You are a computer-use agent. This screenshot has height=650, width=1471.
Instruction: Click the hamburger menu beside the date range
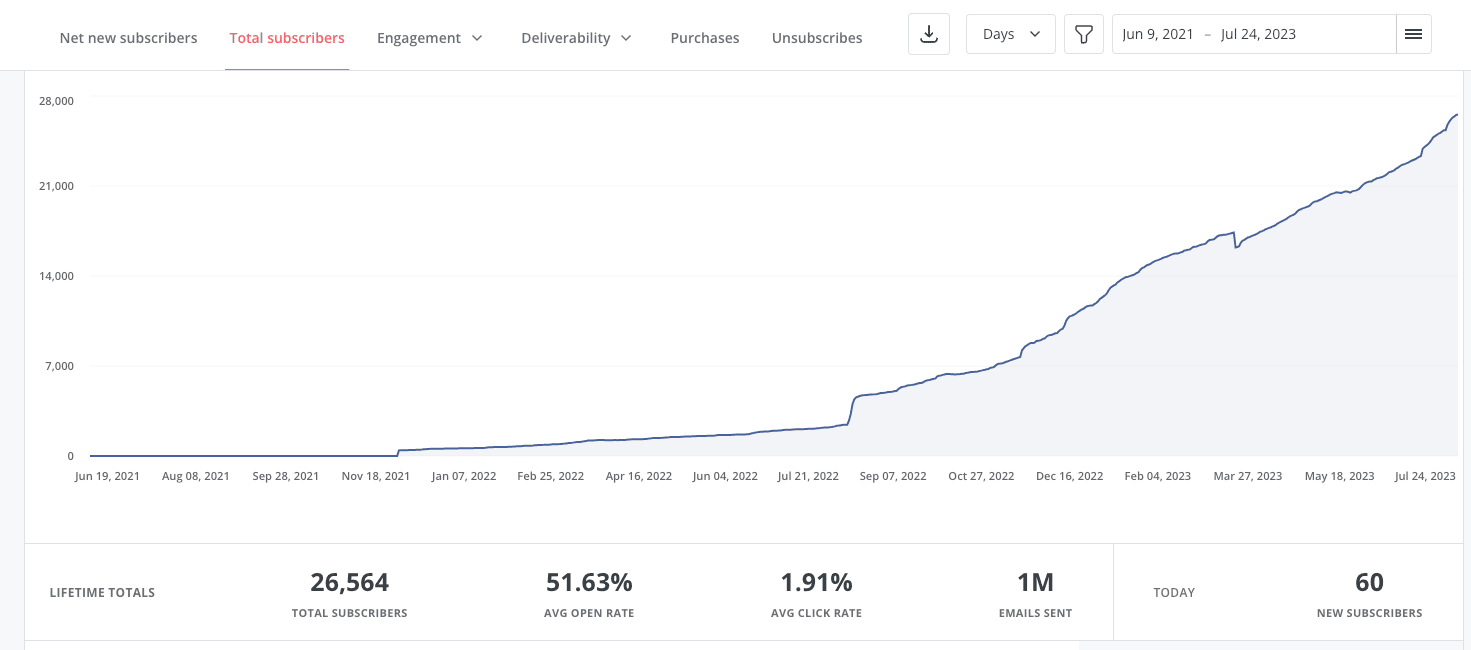coord(1413,34)
